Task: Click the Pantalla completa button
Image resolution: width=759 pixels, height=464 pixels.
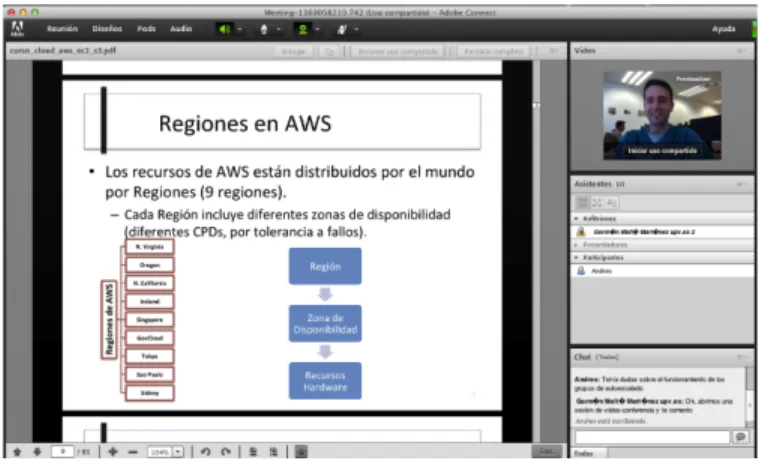Action: click(494, 51)
